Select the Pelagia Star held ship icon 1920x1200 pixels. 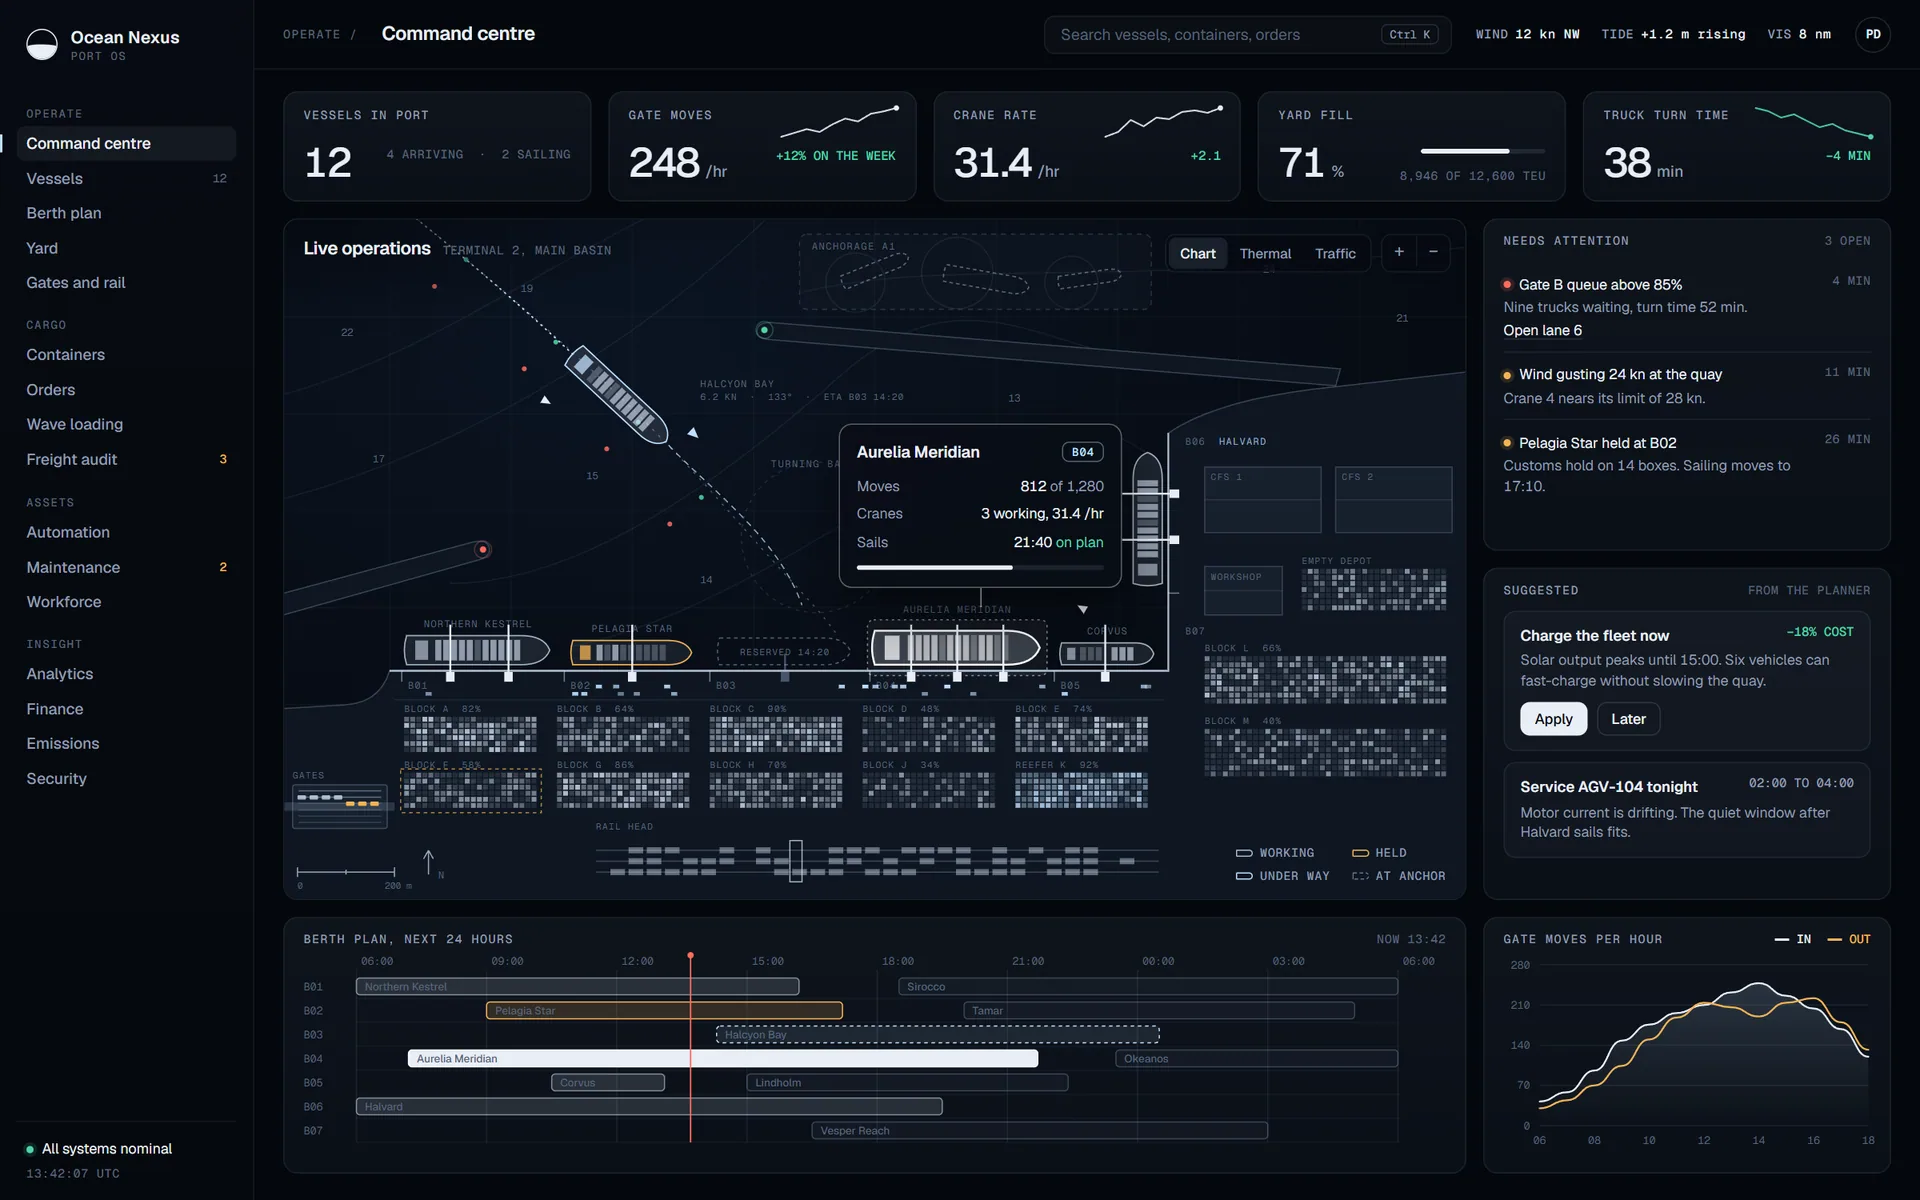(631, 652)
